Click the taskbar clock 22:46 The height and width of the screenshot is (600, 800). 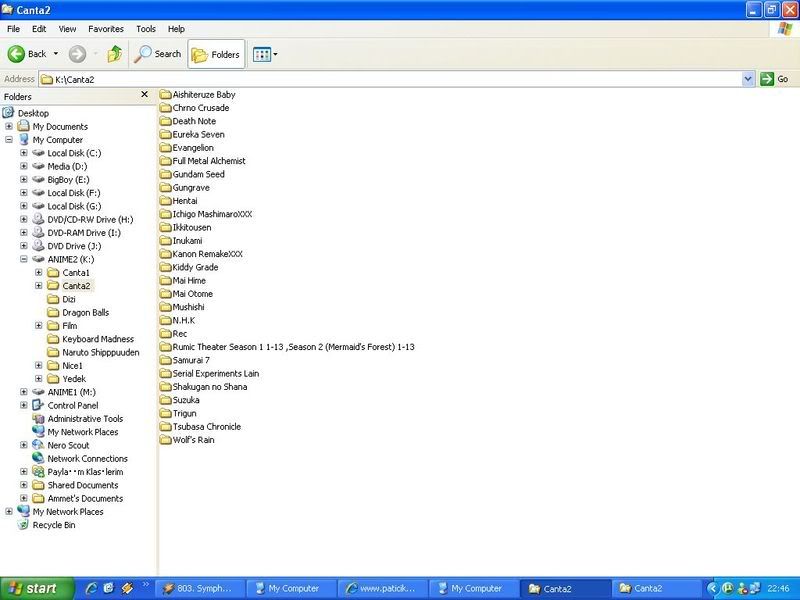(778, 589)
